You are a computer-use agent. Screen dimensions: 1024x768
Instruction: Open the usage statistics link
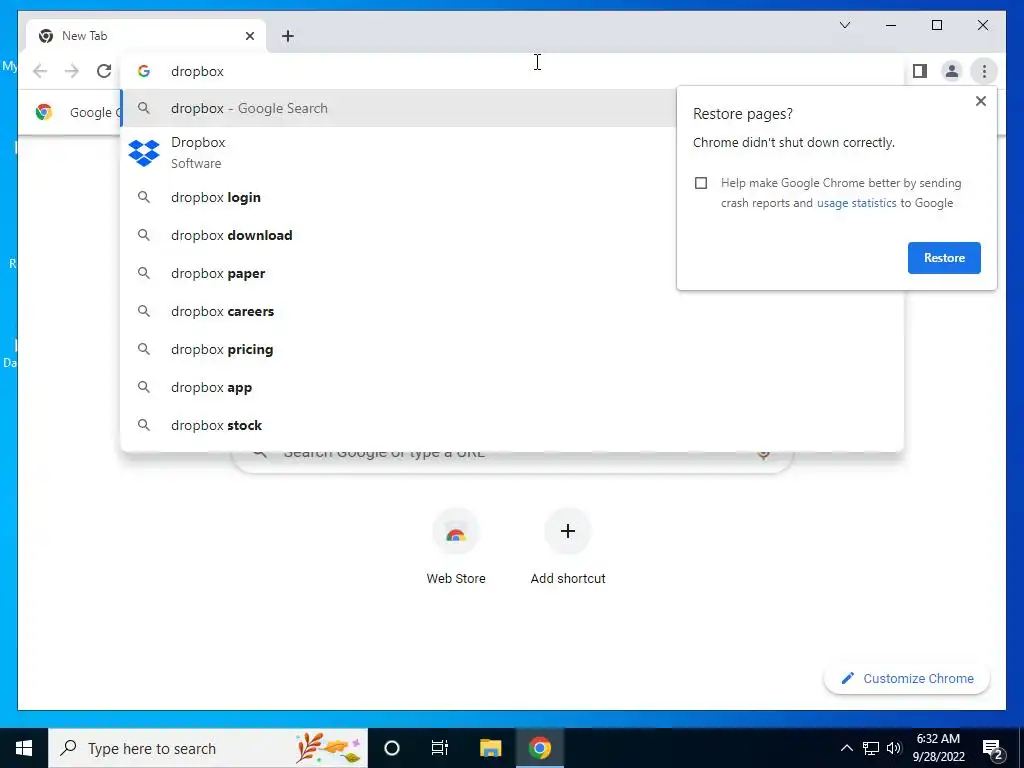point(856,203)
